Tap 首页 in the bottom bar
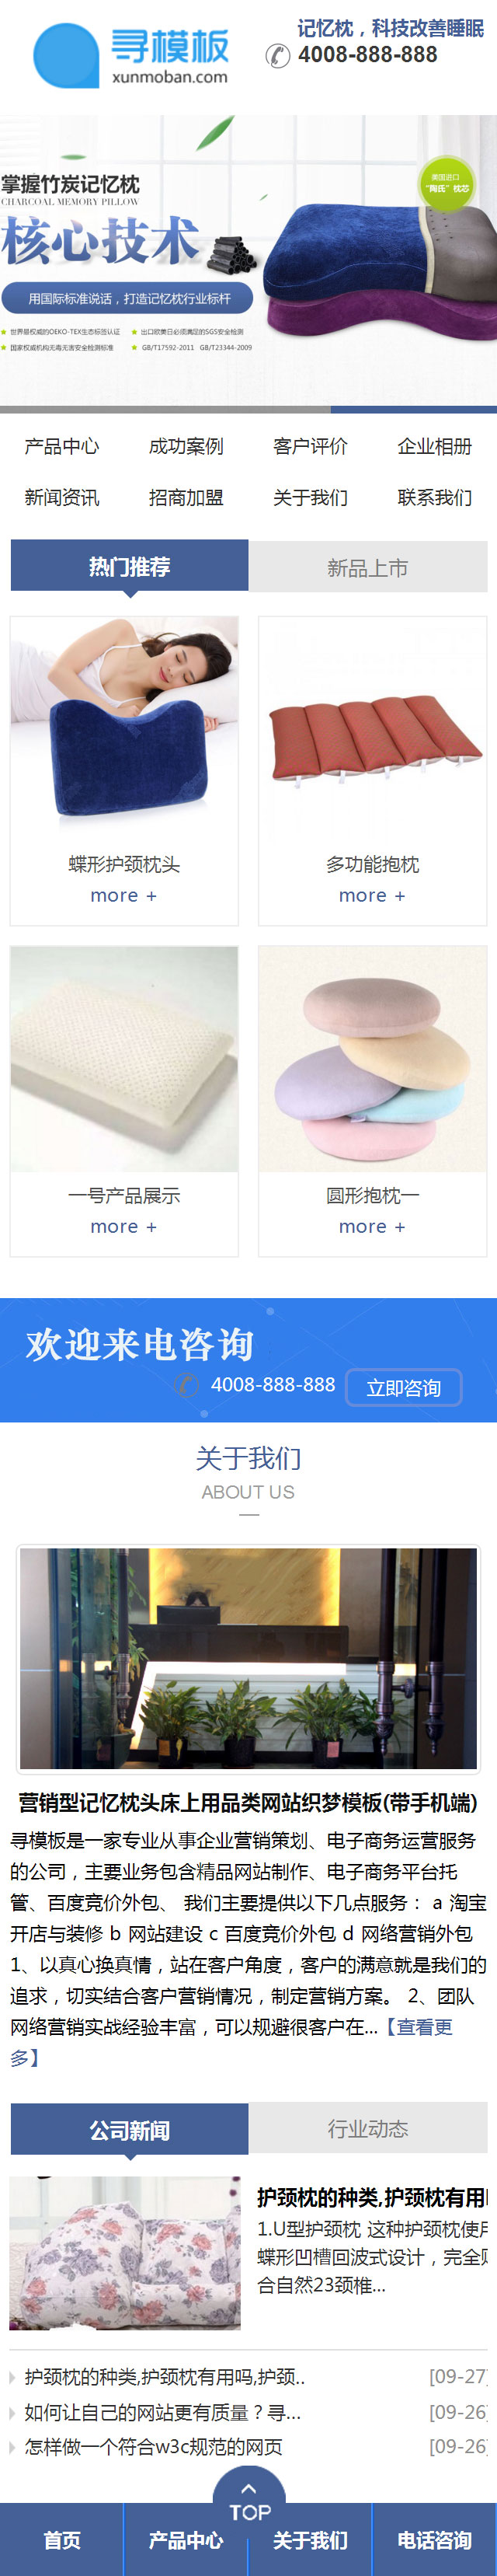This screenshot has height=2576, width=497. (x=62, y=2540)
